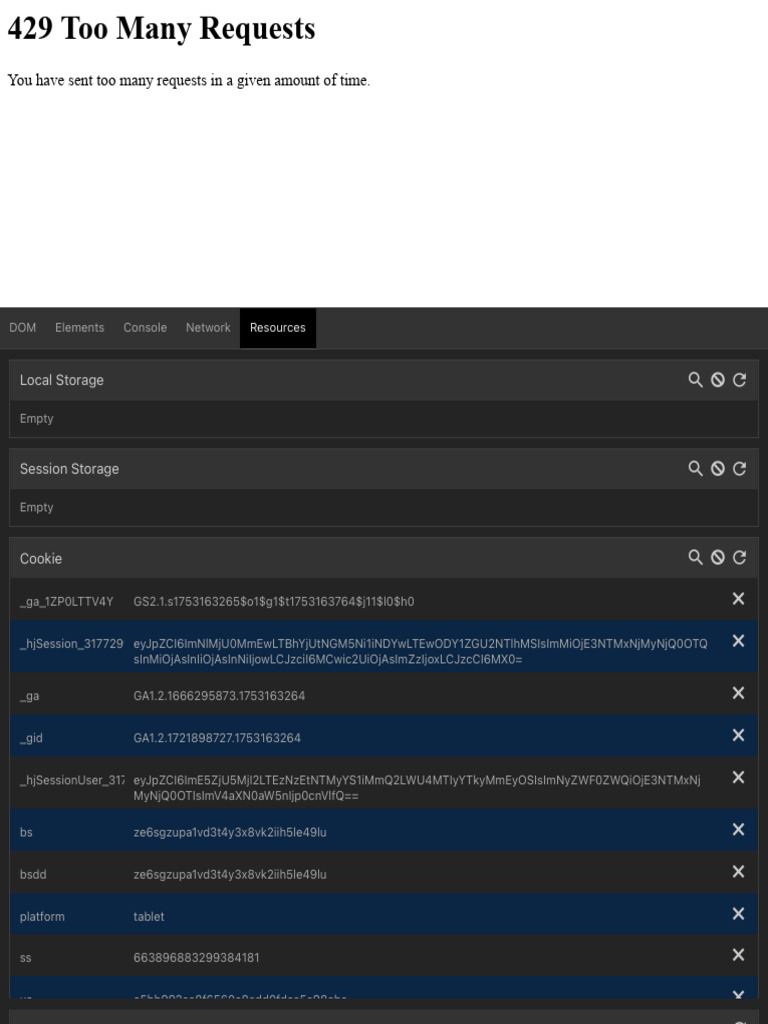Clear Session Storage using the ban icon
The height and width of the screenshot is (1024, 768).
(x=718, y=469)
